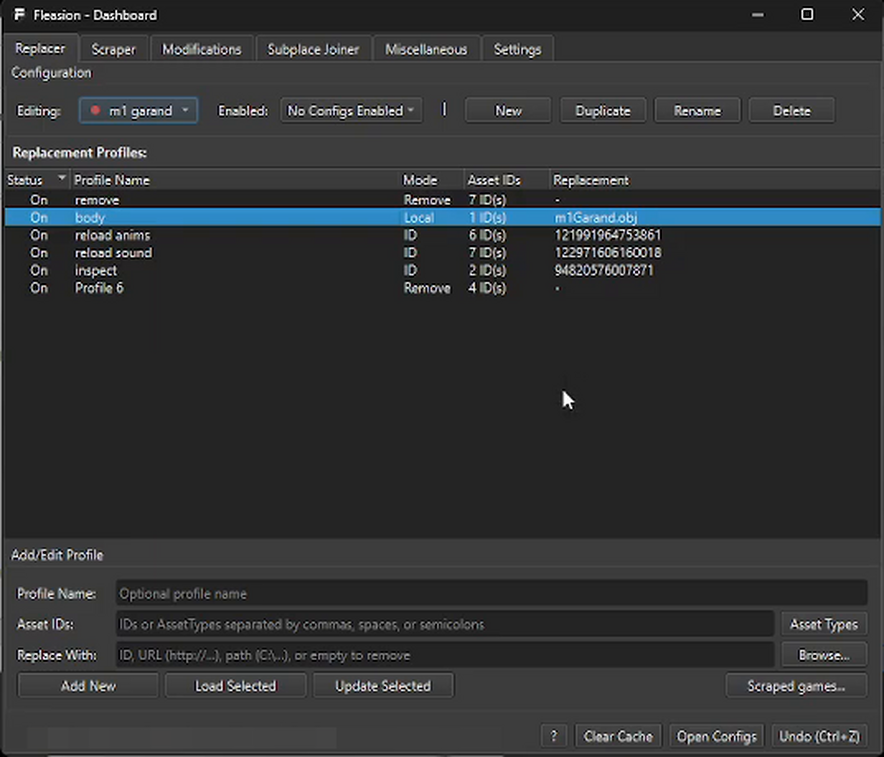Select the 'inspect' profile row
This screenshot has width=884, height=757.
click(x=443, y=271)
